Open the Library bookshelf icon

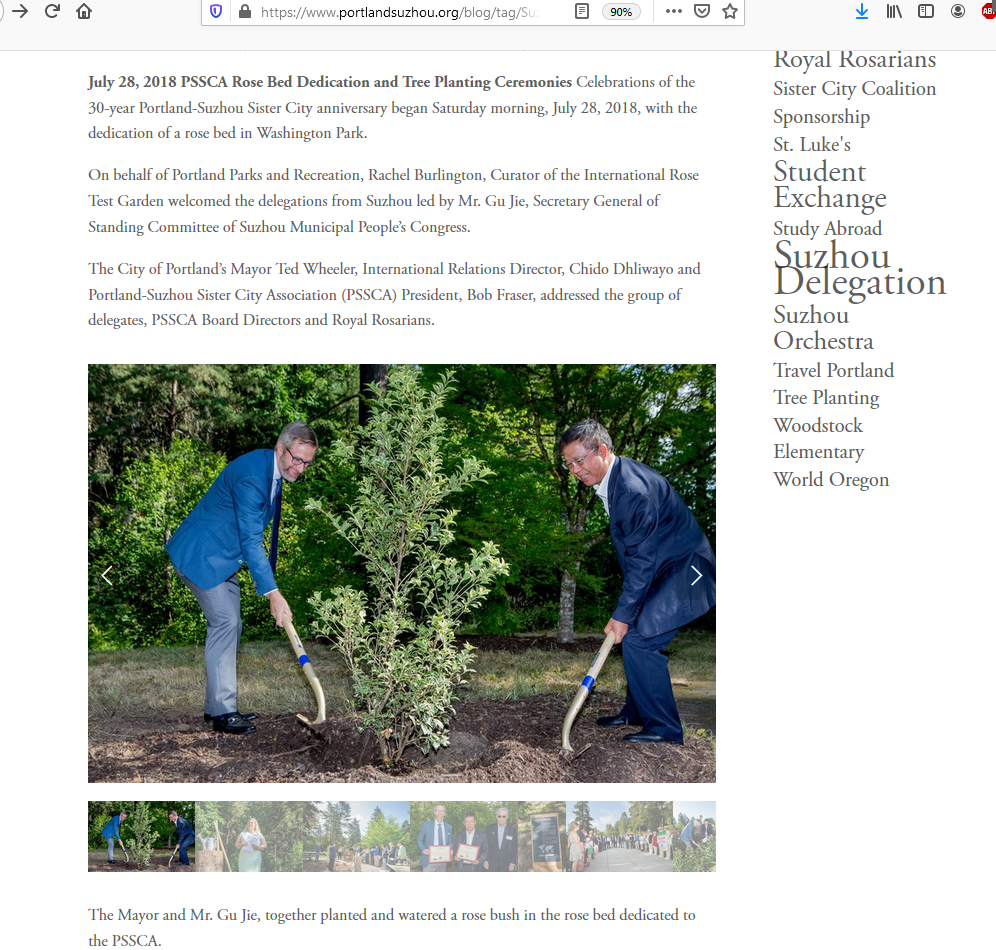pyautogui.click(x=894, y=11)
